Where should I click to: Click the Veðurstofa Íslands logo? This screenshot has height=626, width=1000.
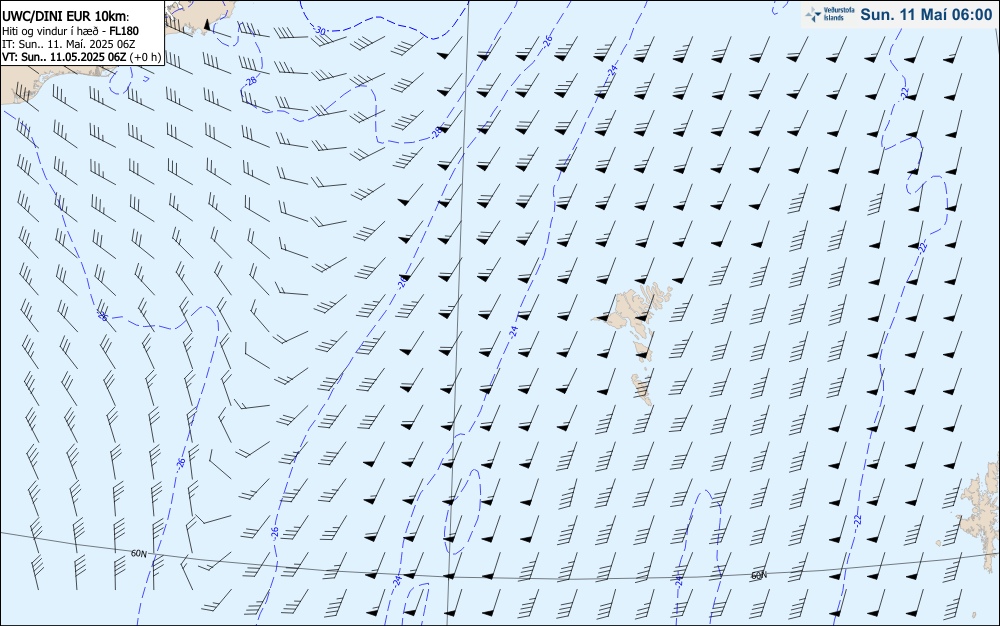(x=830, y=14)
